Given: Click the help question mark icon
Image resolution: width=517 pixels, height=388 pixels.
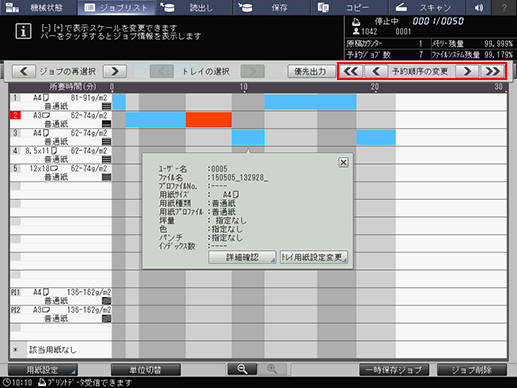Looking at the screenshot, I should tap(504, 7).
